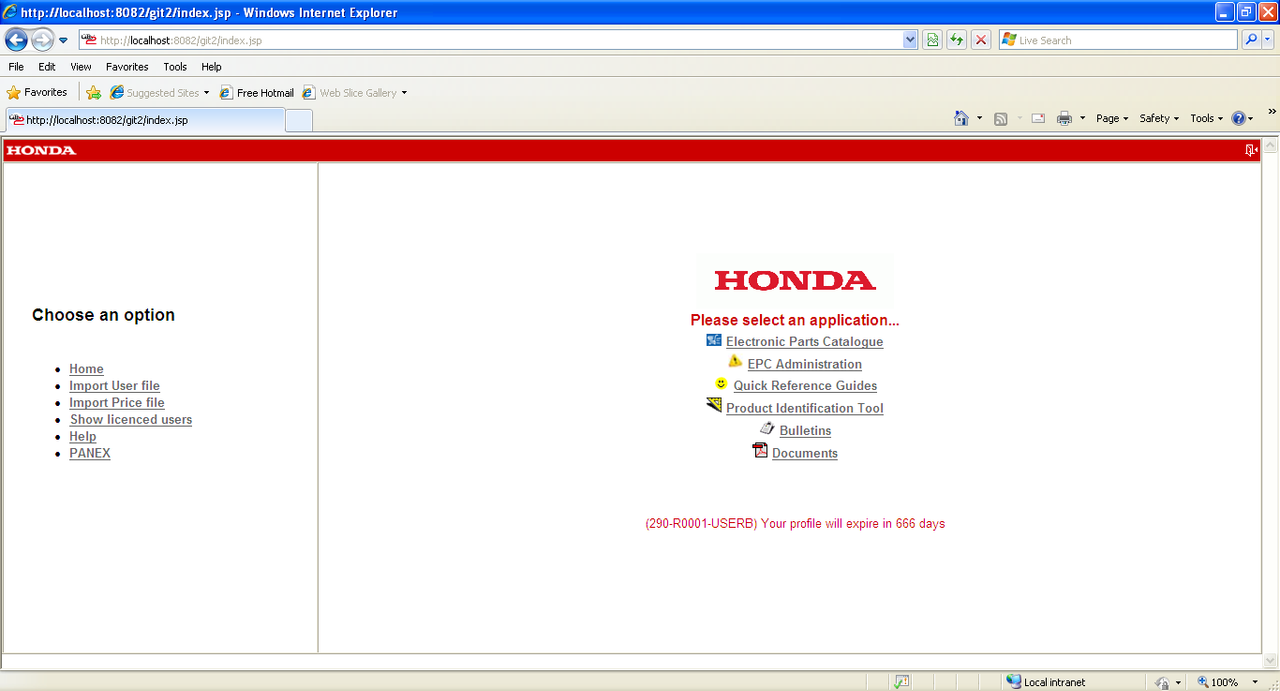Click the vertical scrollbar down arrow
This screenshot has width=1280, height=691.
[1270, 660]
